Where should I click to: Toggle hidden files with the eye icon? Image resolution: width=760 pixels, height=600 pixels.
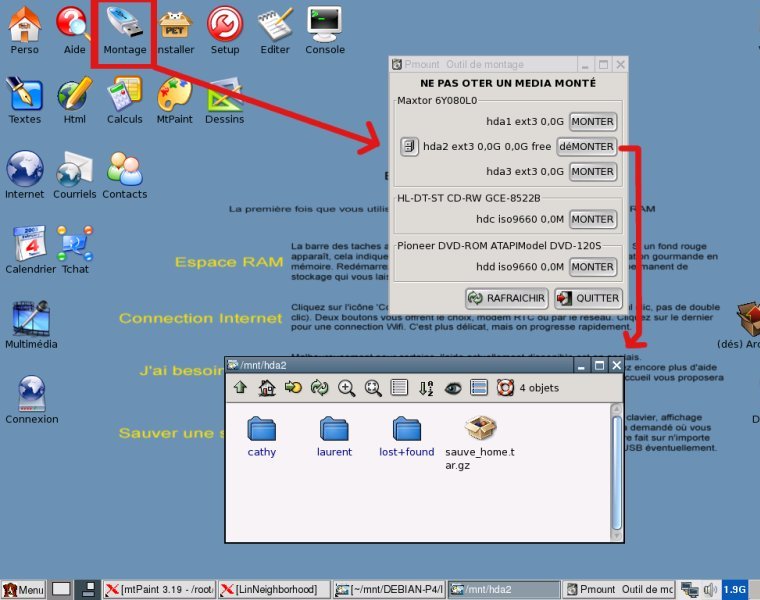453,388
